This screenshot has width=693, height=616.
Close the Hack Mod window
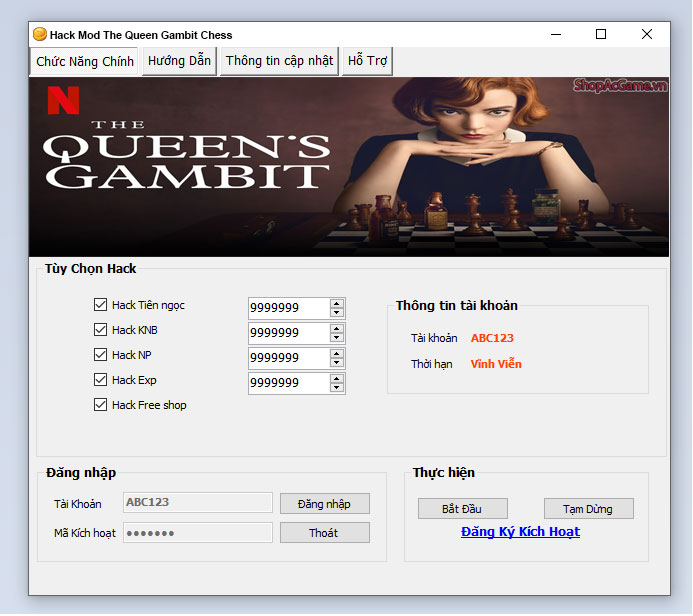tap(647, 34)
